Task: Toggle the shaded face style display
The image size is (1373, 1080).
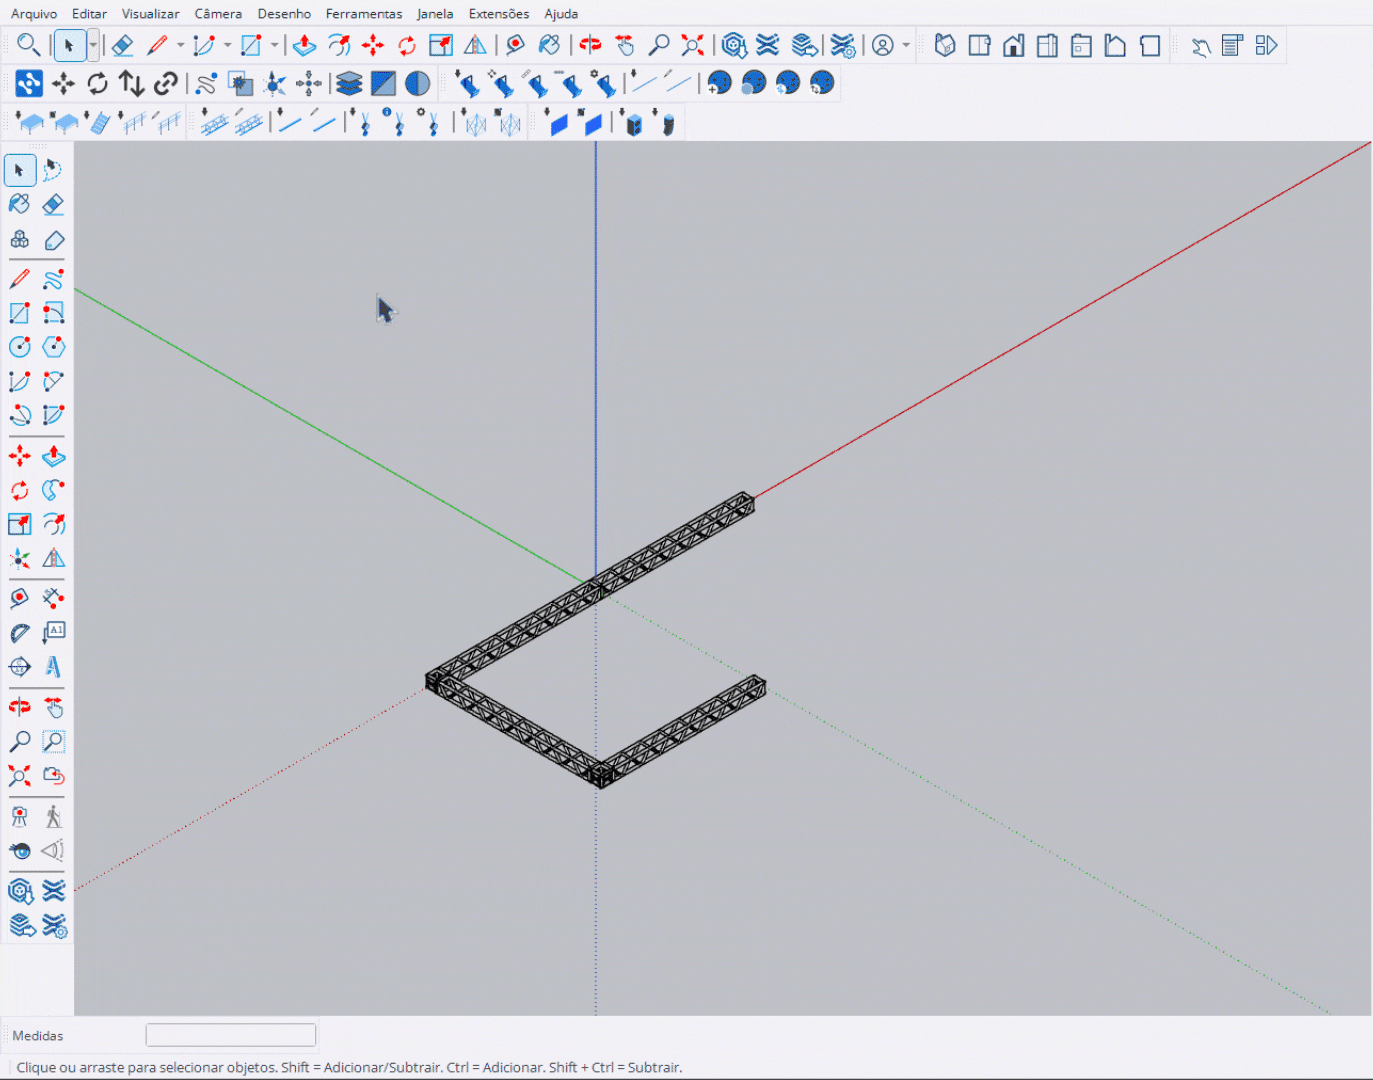Action: 384,84
